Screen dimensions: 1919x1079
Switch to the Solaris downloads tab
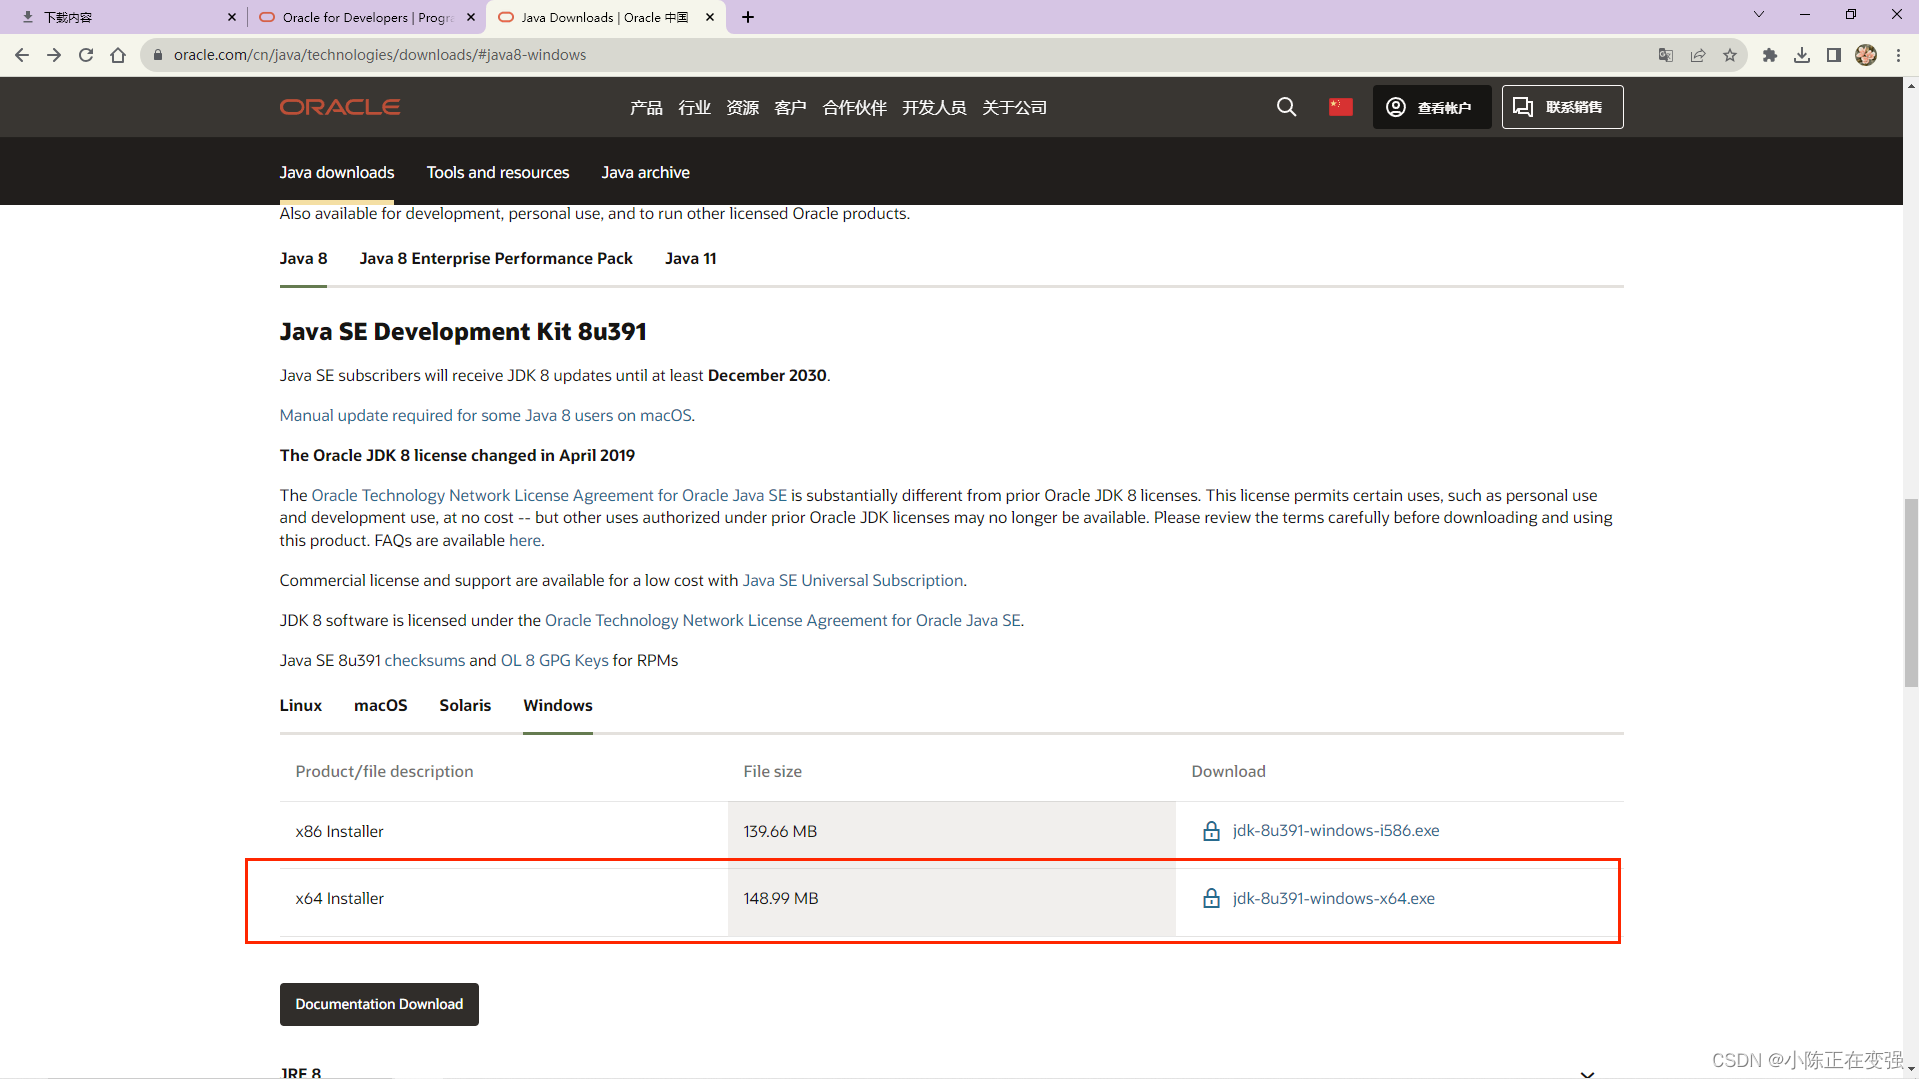tap(465, 706)
